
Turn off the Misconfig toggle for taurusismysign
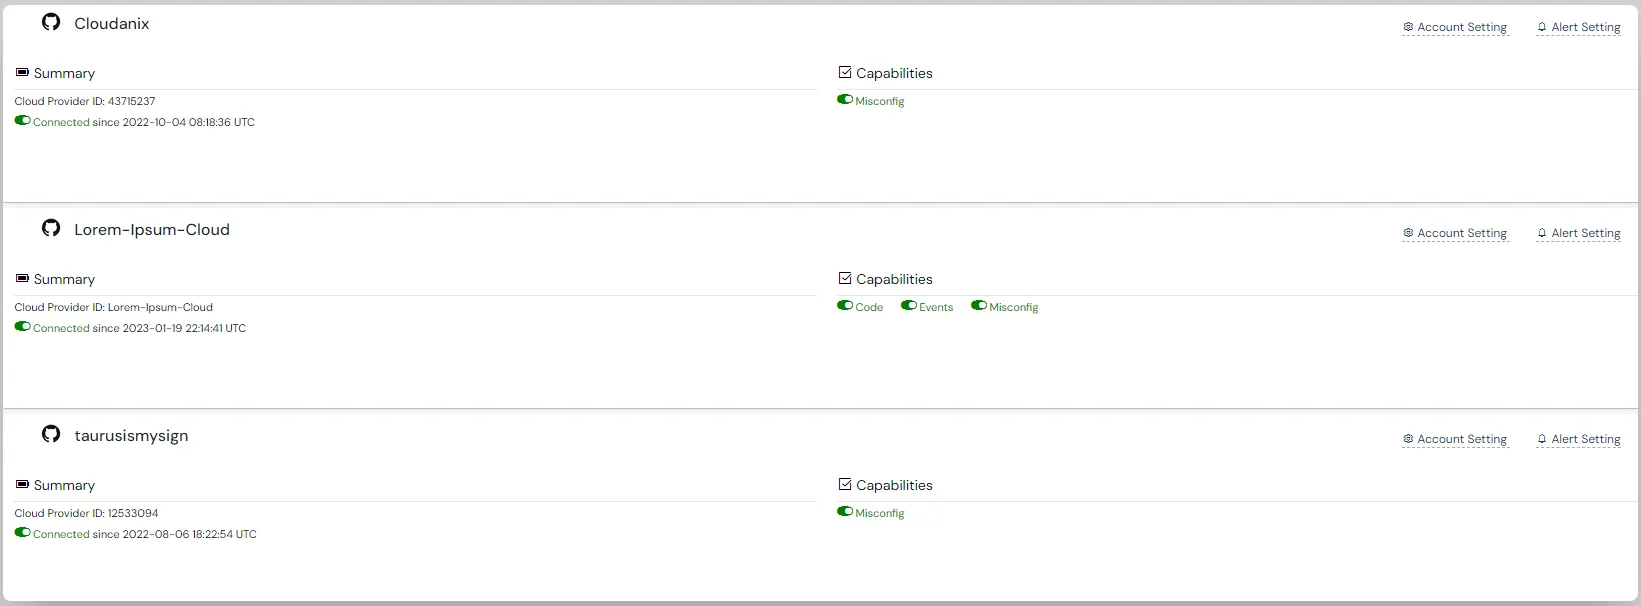(x=845, y=512)
